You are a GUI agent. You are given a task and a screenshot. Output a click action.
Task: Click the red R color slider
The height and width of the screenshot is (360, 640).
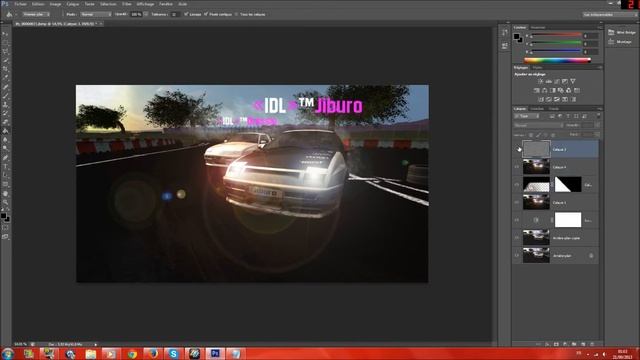pyautogui.click(x=556, y=36)
